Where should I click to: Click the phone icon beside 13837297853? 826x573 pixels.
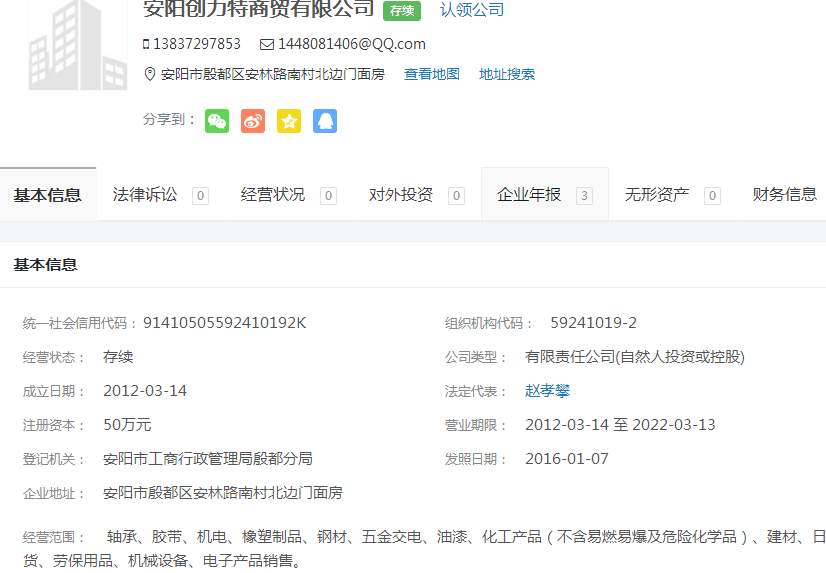[146, 44]
